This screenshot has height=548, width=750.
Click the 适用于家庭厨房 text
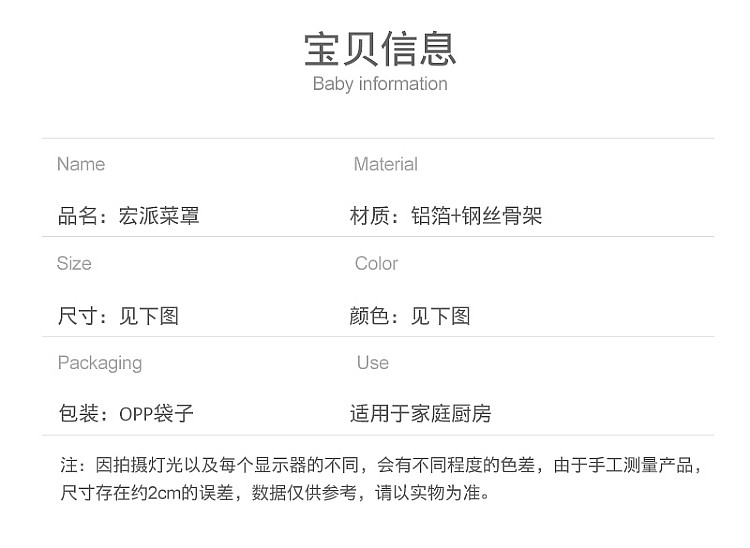point(421,413)
